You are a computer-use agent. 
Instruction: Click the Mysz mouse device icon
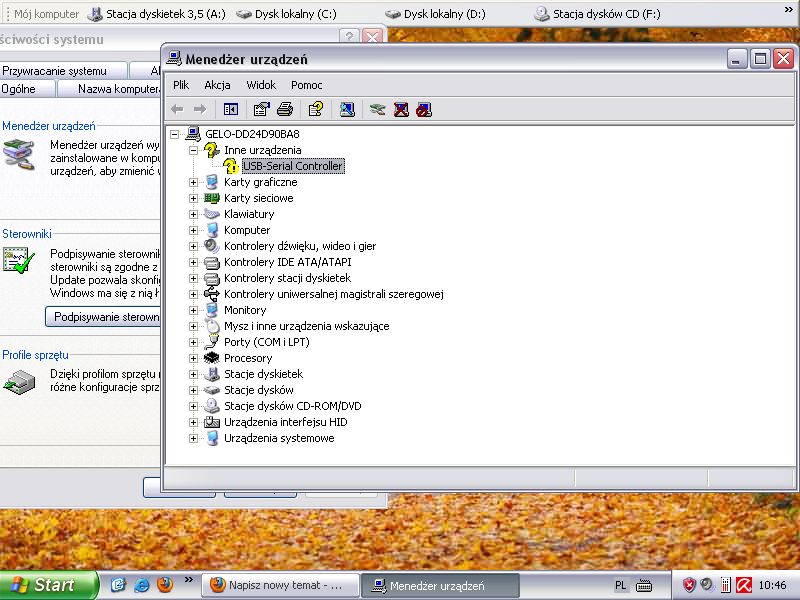(212, 326)
